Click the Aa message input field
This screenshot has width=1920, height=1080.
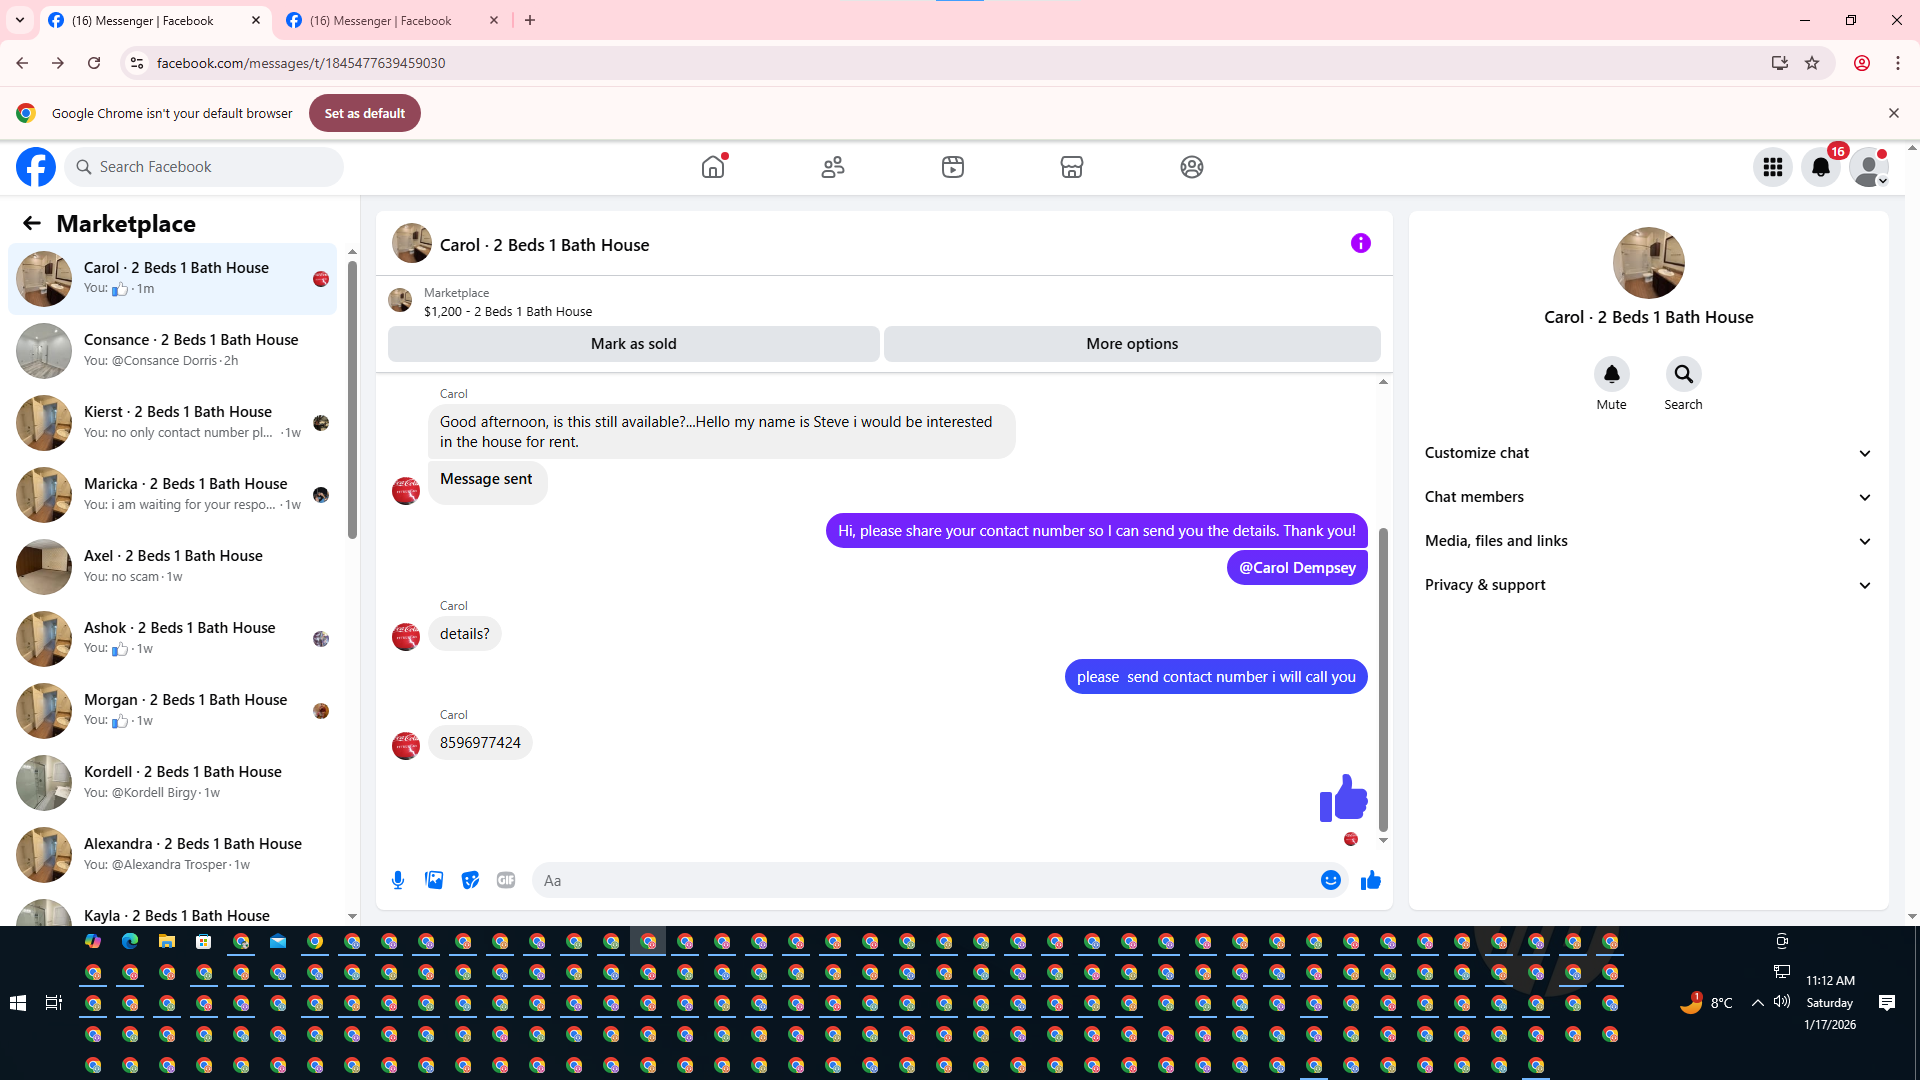(925, 880)
